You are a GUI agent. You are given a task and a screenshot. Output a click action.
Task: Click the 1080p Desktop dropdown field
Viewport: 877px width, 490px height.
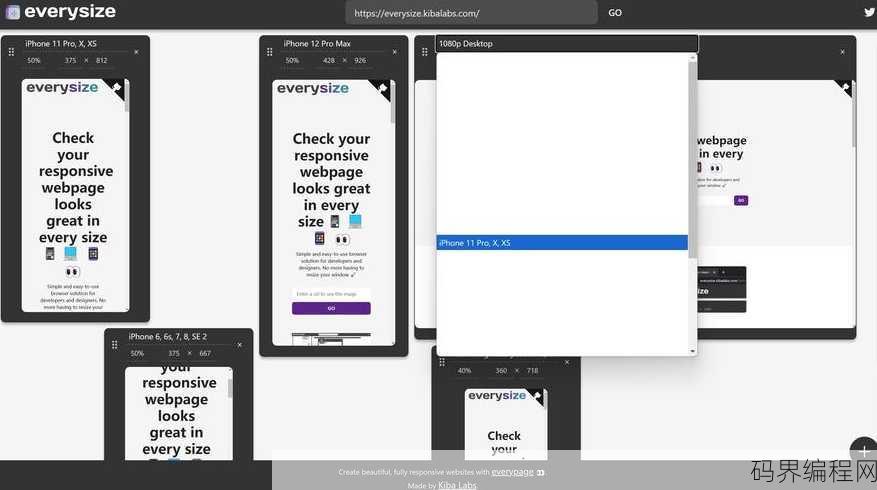(x=567, y=44)
